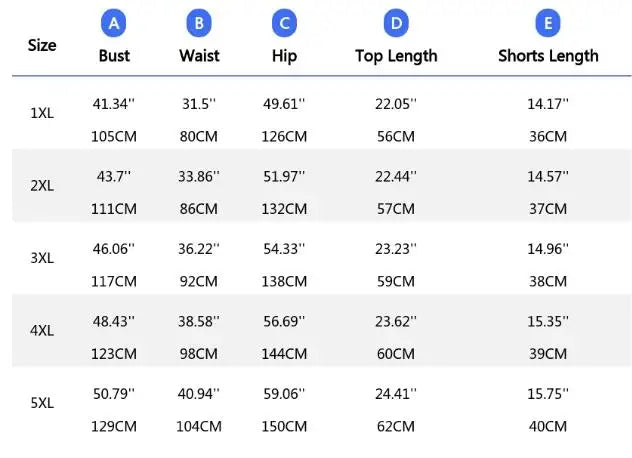Click the 40.94'' waist value

pos(199,393)
